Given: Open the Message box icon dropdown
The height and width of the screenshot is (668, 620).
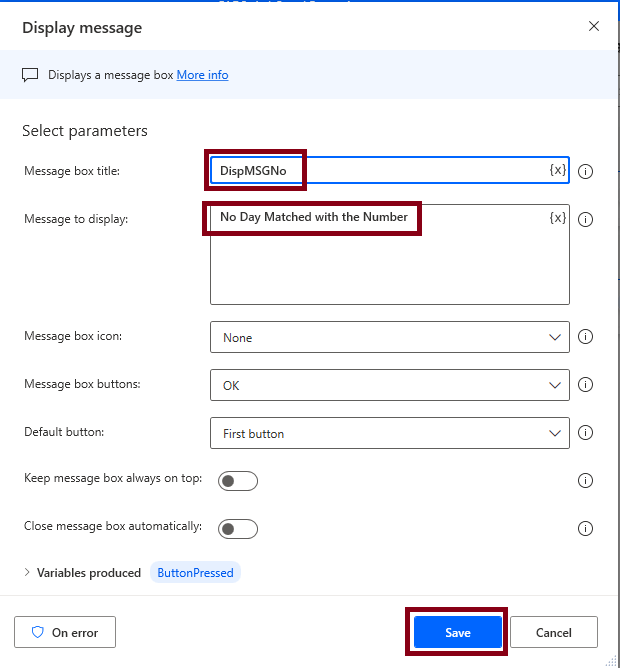Looking at the screenshot, I should [389, 337].
